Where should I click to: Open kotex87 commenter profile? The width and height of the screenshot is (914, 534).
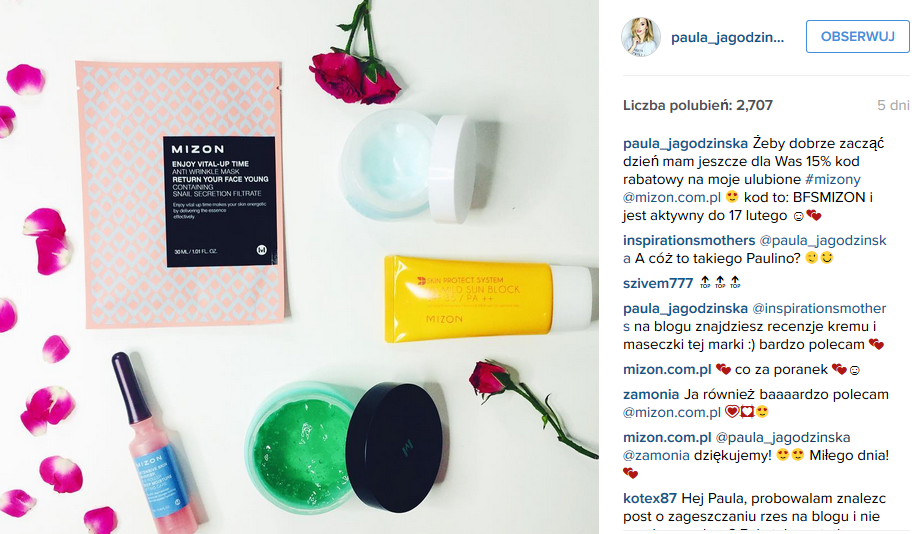tap(650, 498)
